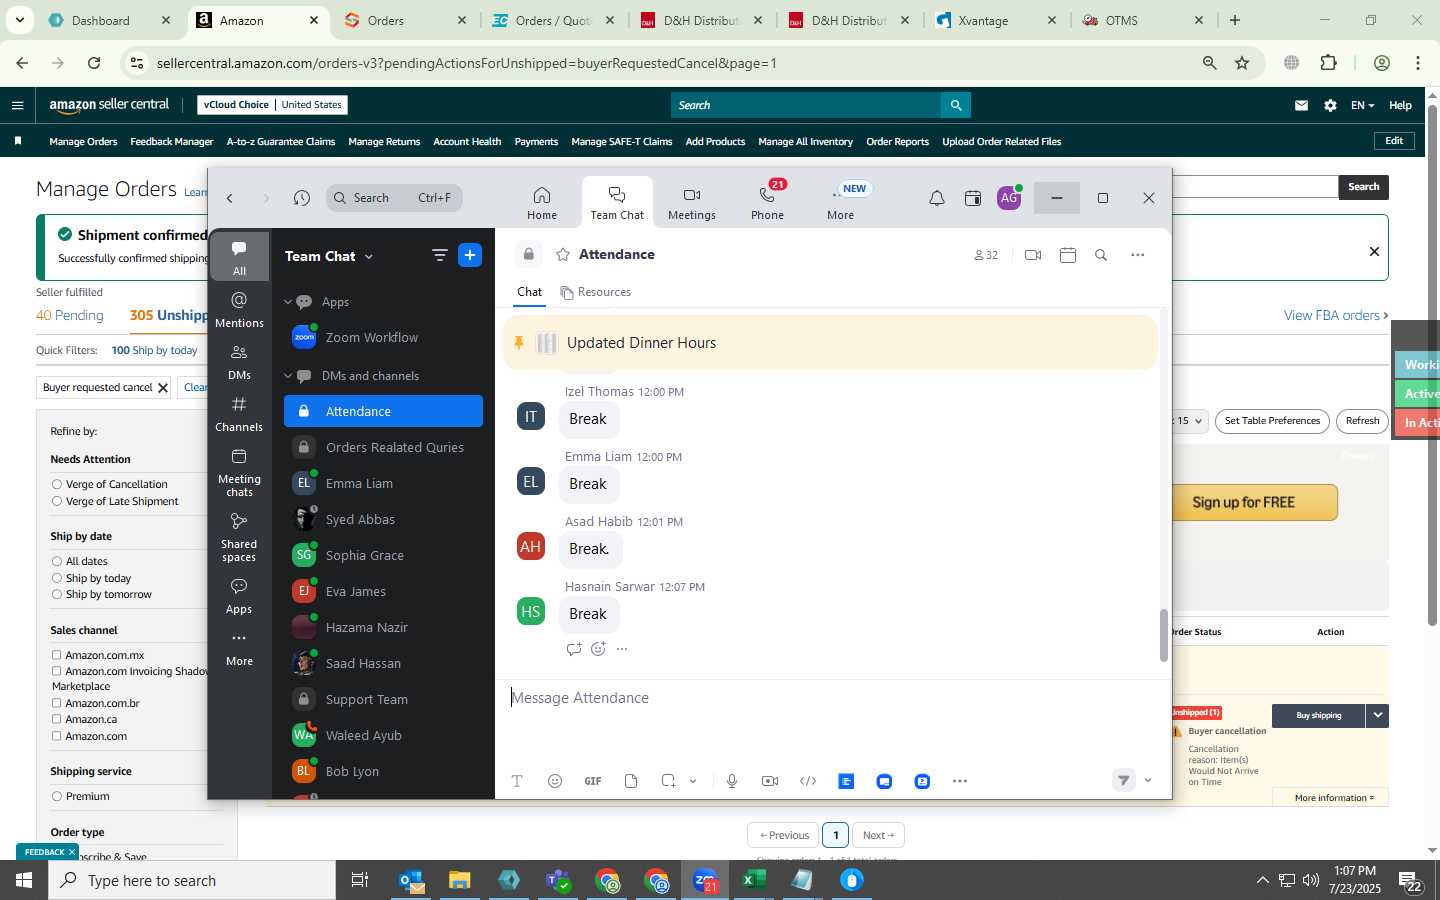Open Account Health menu item
The height and width of the screenshot is (900, 1440).
(x=467, y=142)
